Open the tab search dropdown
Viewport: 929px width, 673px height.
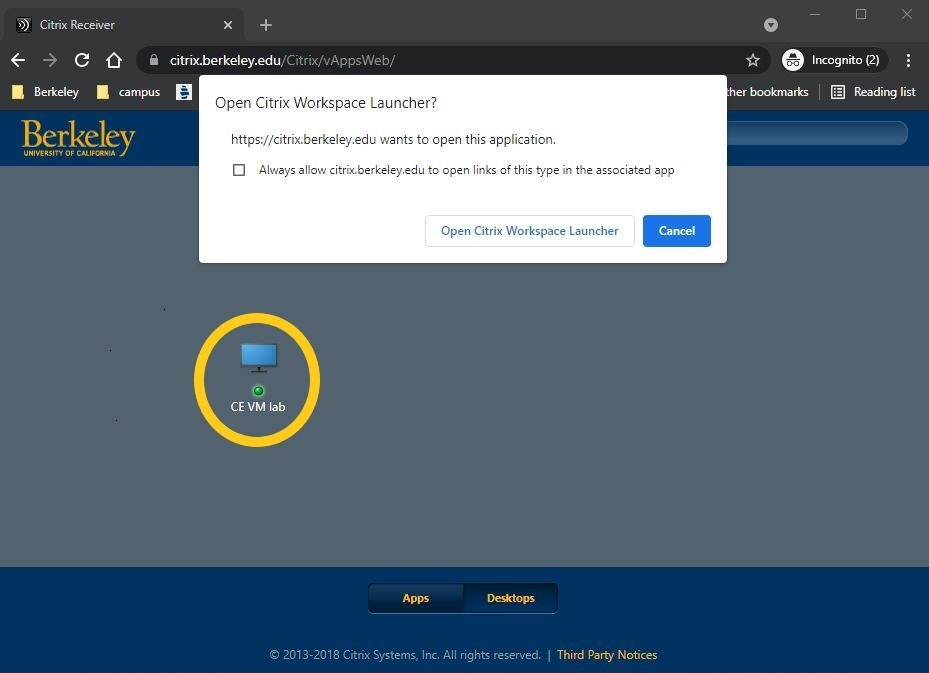(x=771, y=25)
